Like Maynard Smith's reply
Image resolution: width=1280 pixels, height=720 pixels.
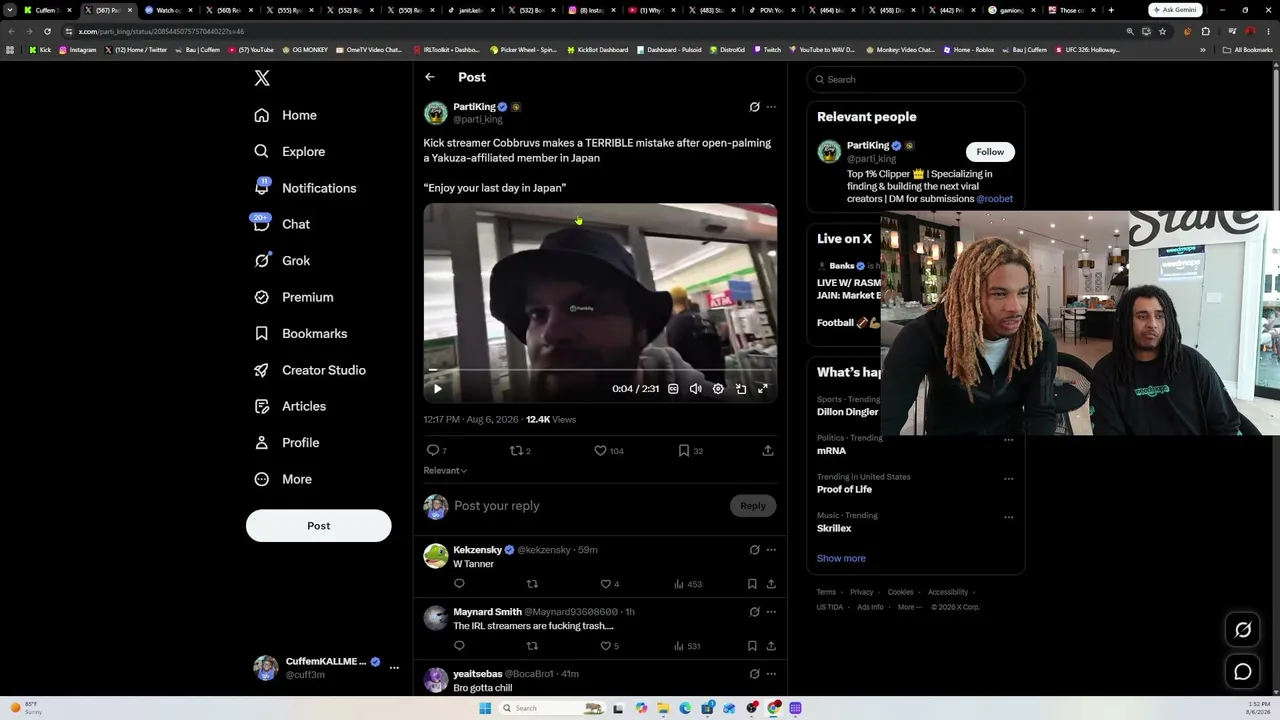pyautogui.click(x=605, y=646)
